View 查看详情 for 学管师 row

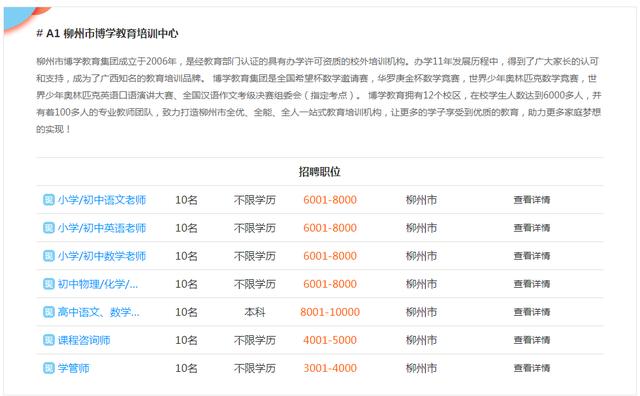click(532, 368)
